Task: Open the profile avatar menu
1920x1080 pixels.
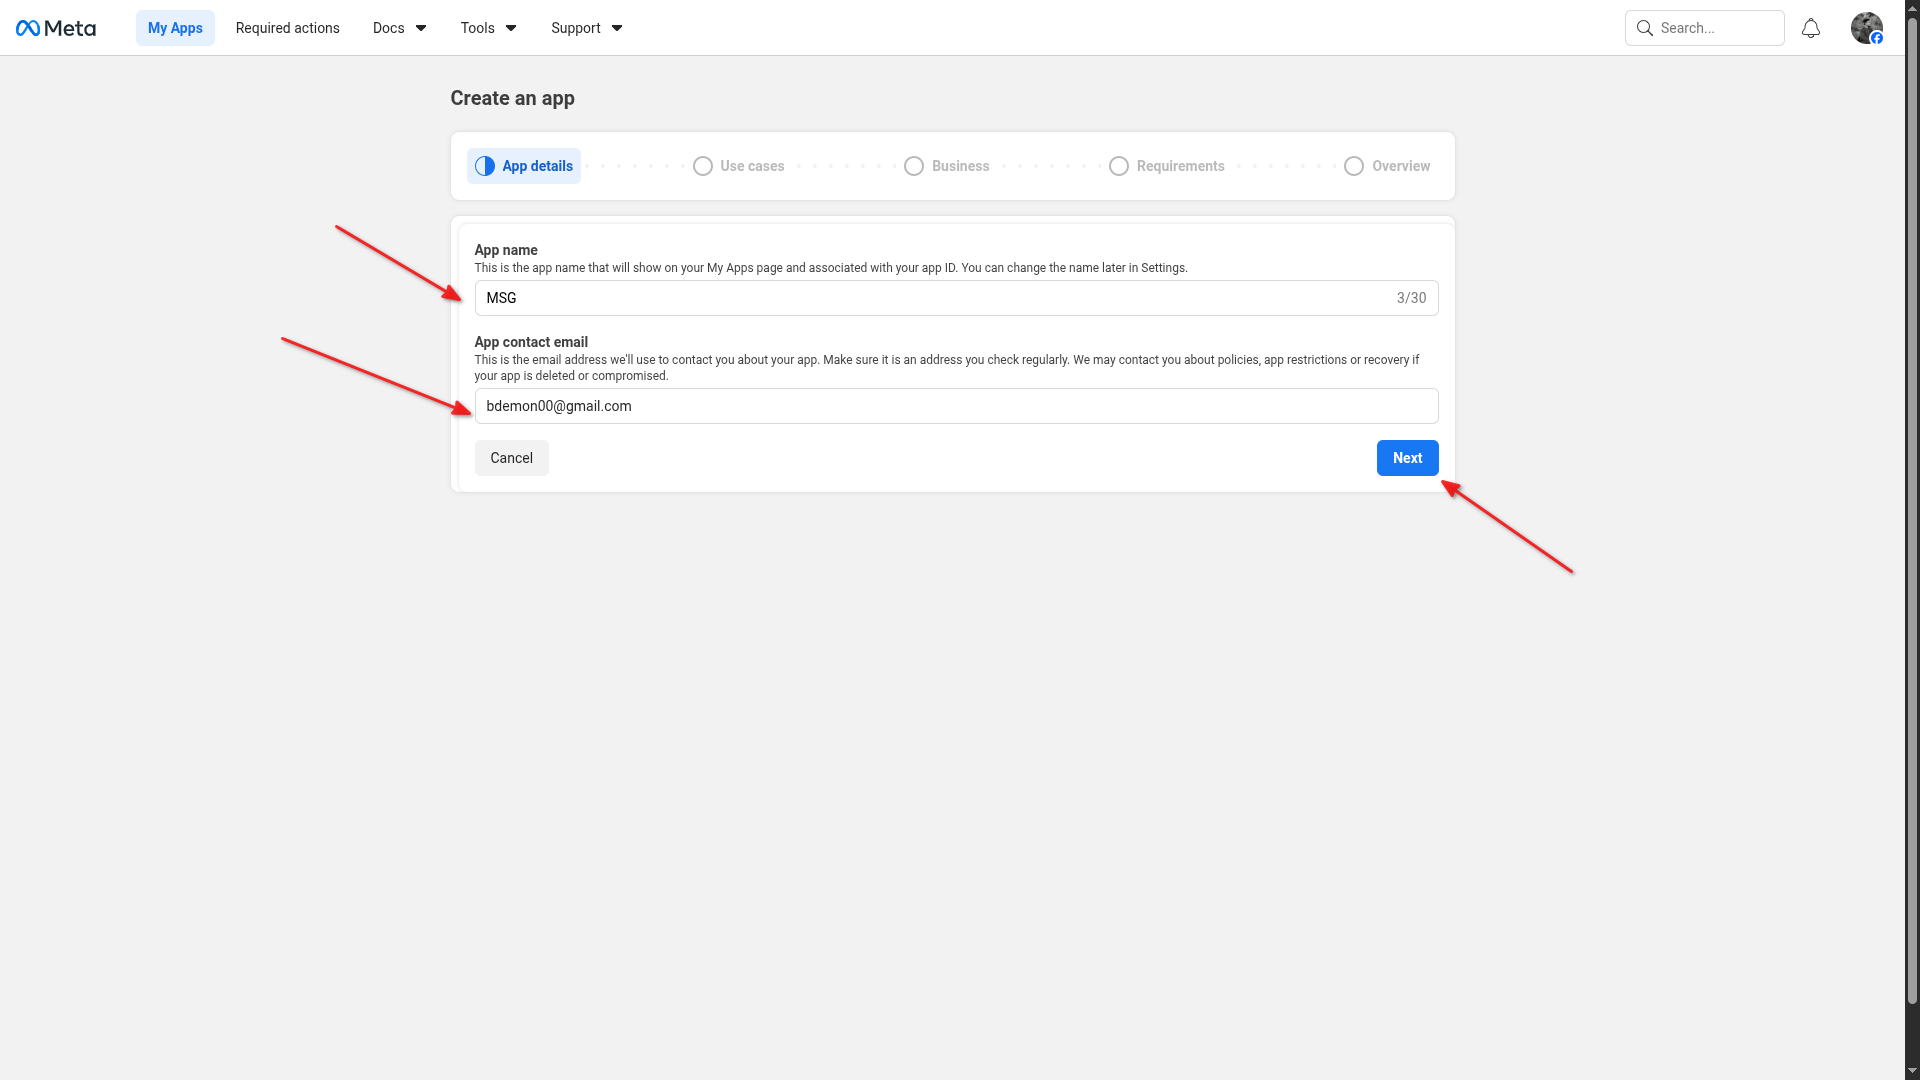Action: [1866, 28]
